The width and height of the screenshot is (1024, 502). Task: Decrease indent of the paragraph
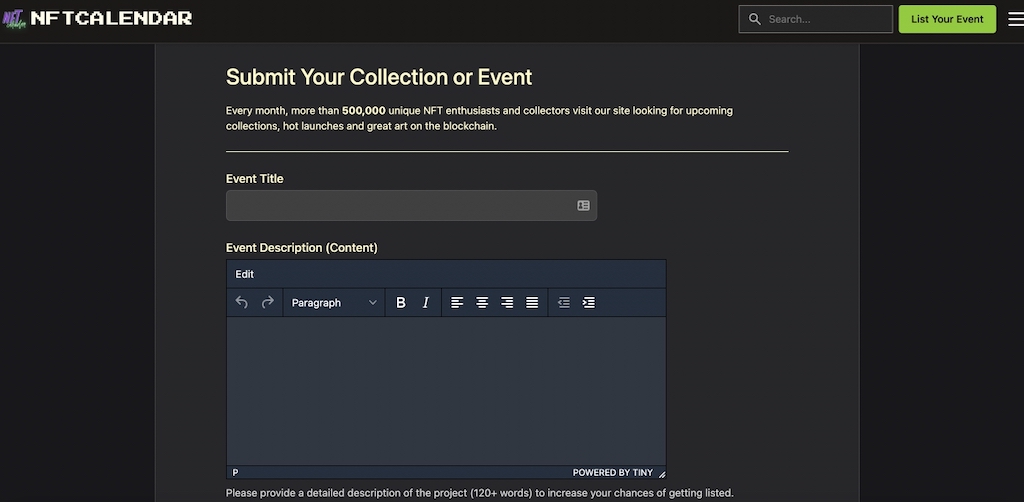[x=564, y=302]
